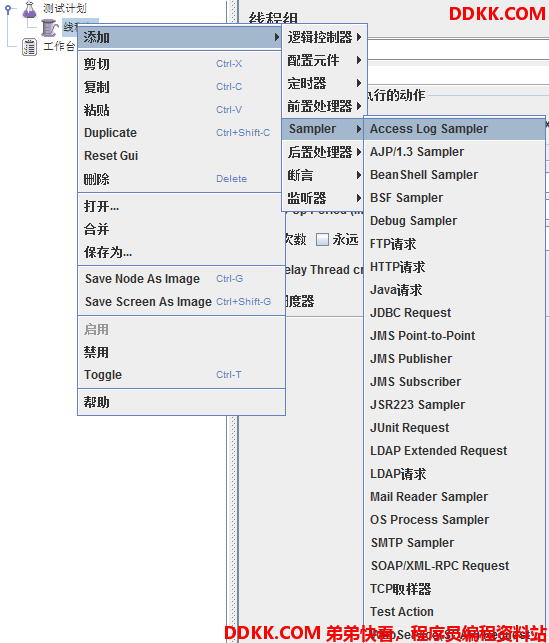Select the 测试计划 tree node

(x=64, y=8)
